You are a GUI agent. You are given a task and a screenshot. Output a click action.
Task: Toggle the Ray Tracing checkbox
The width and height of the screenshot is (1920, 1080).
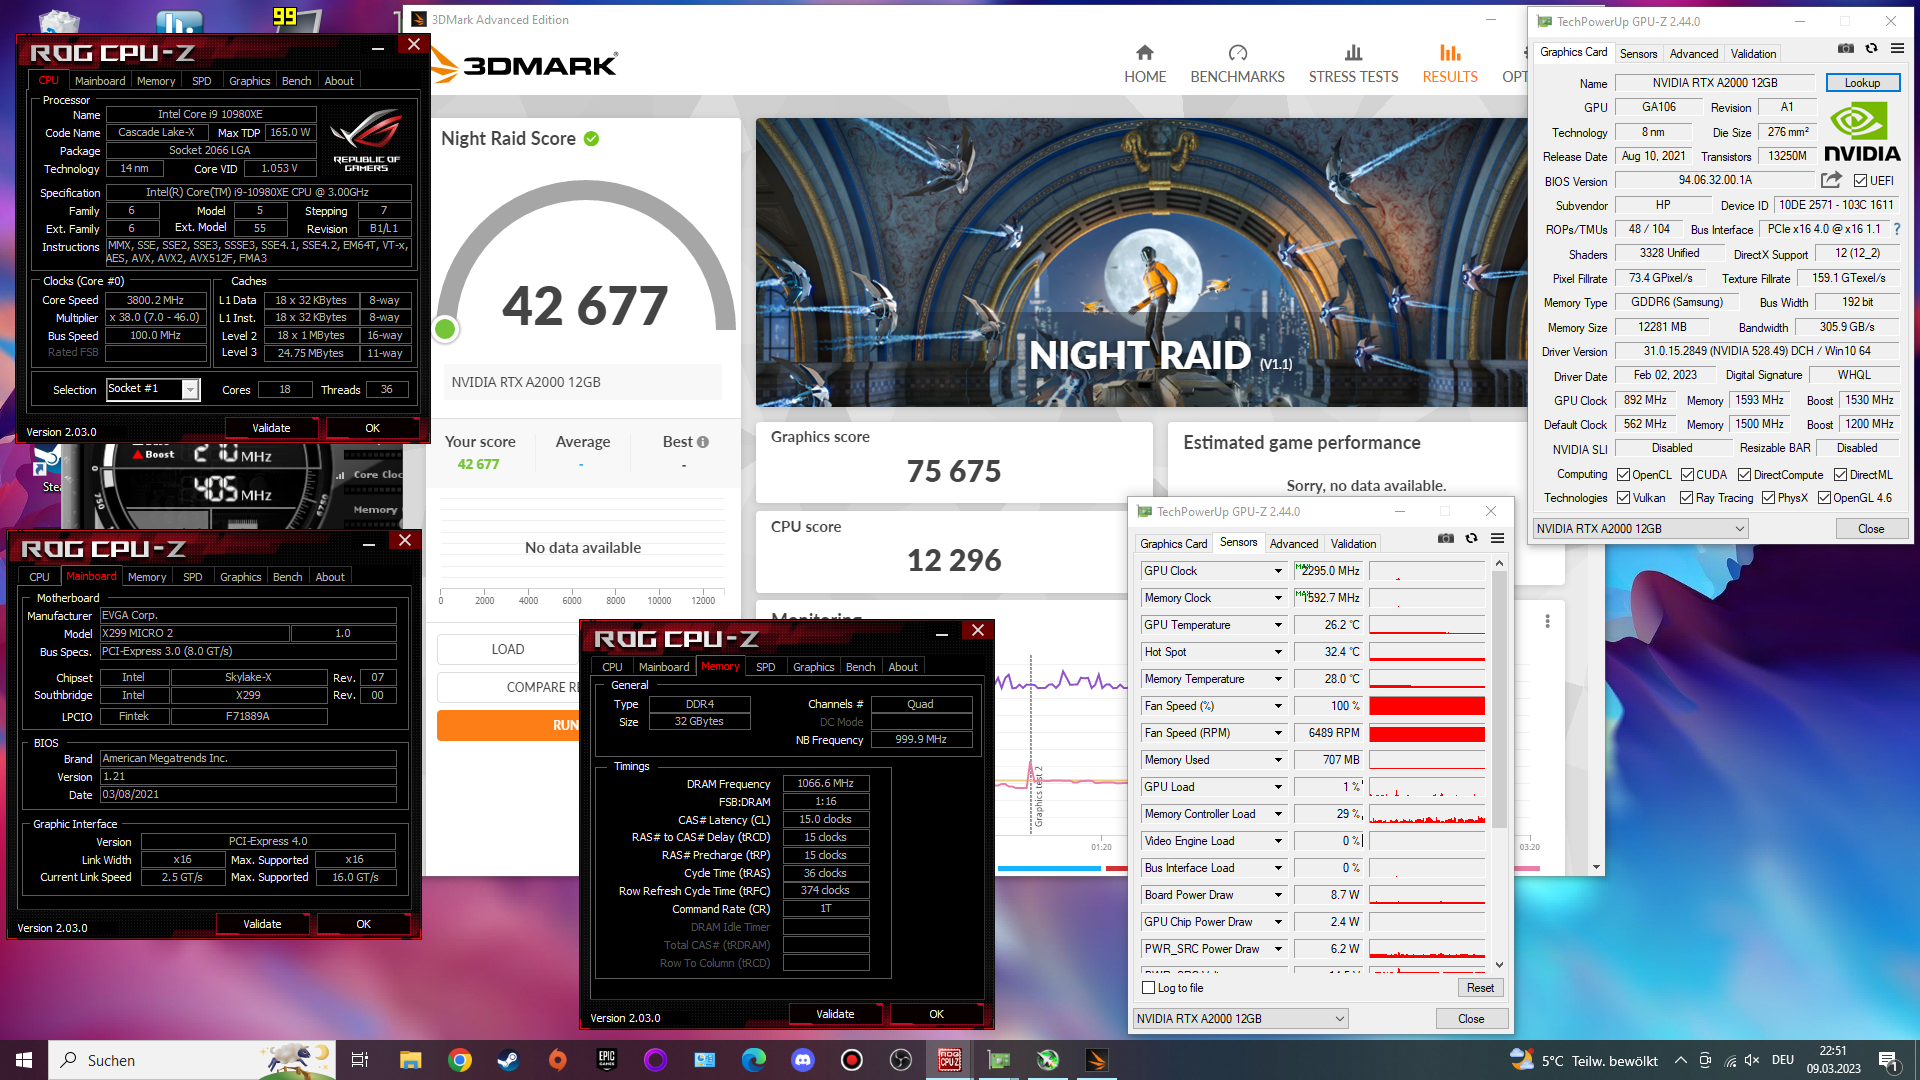tap(1687, 497)
